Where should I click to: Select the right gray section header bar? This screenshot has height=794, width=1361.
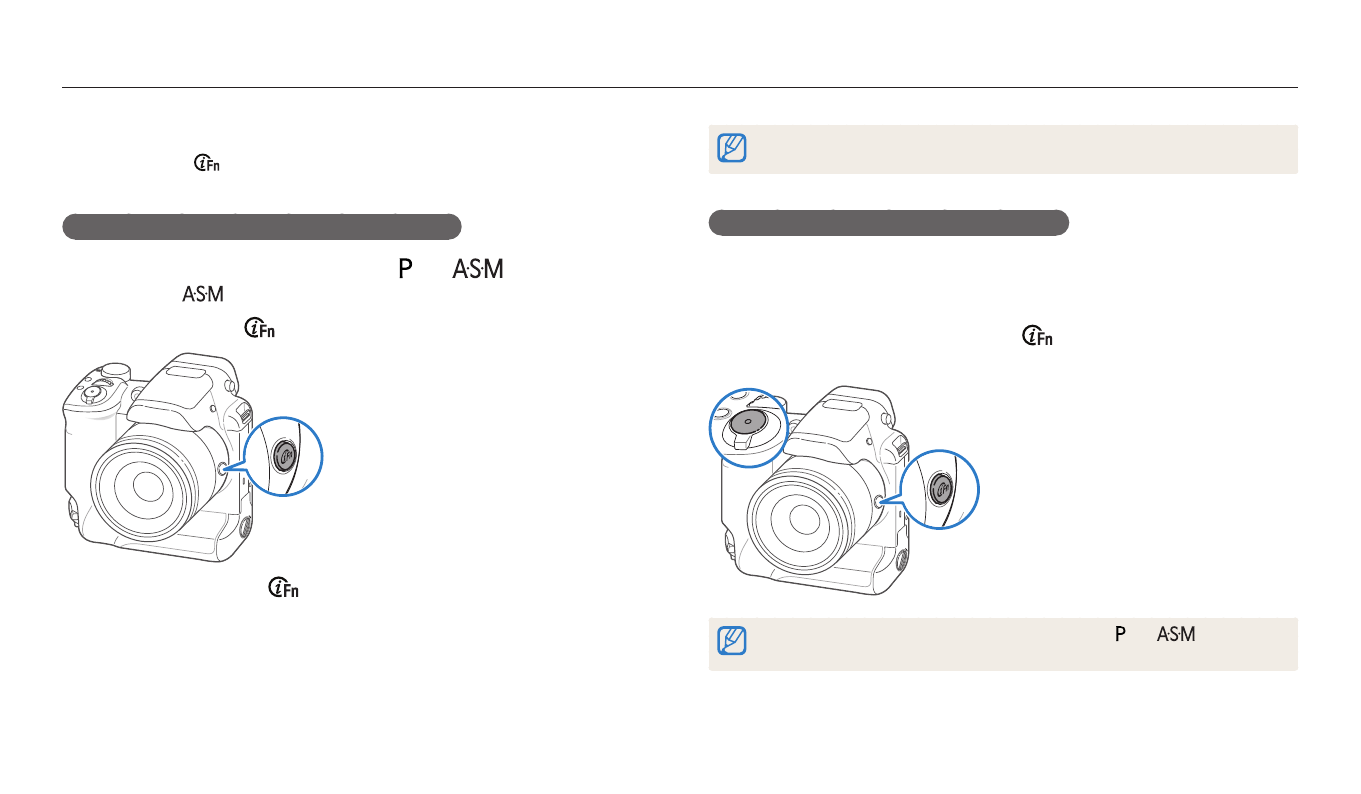coord(888,222)
